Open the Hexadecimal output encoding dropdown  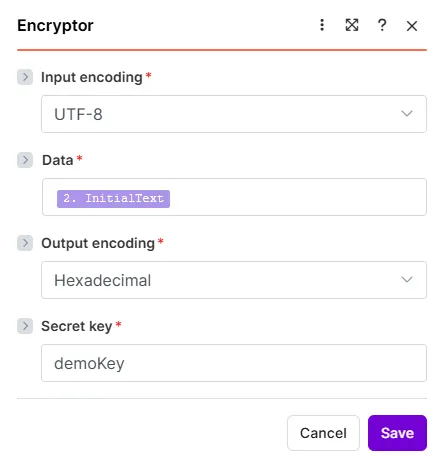pos(234,280)
